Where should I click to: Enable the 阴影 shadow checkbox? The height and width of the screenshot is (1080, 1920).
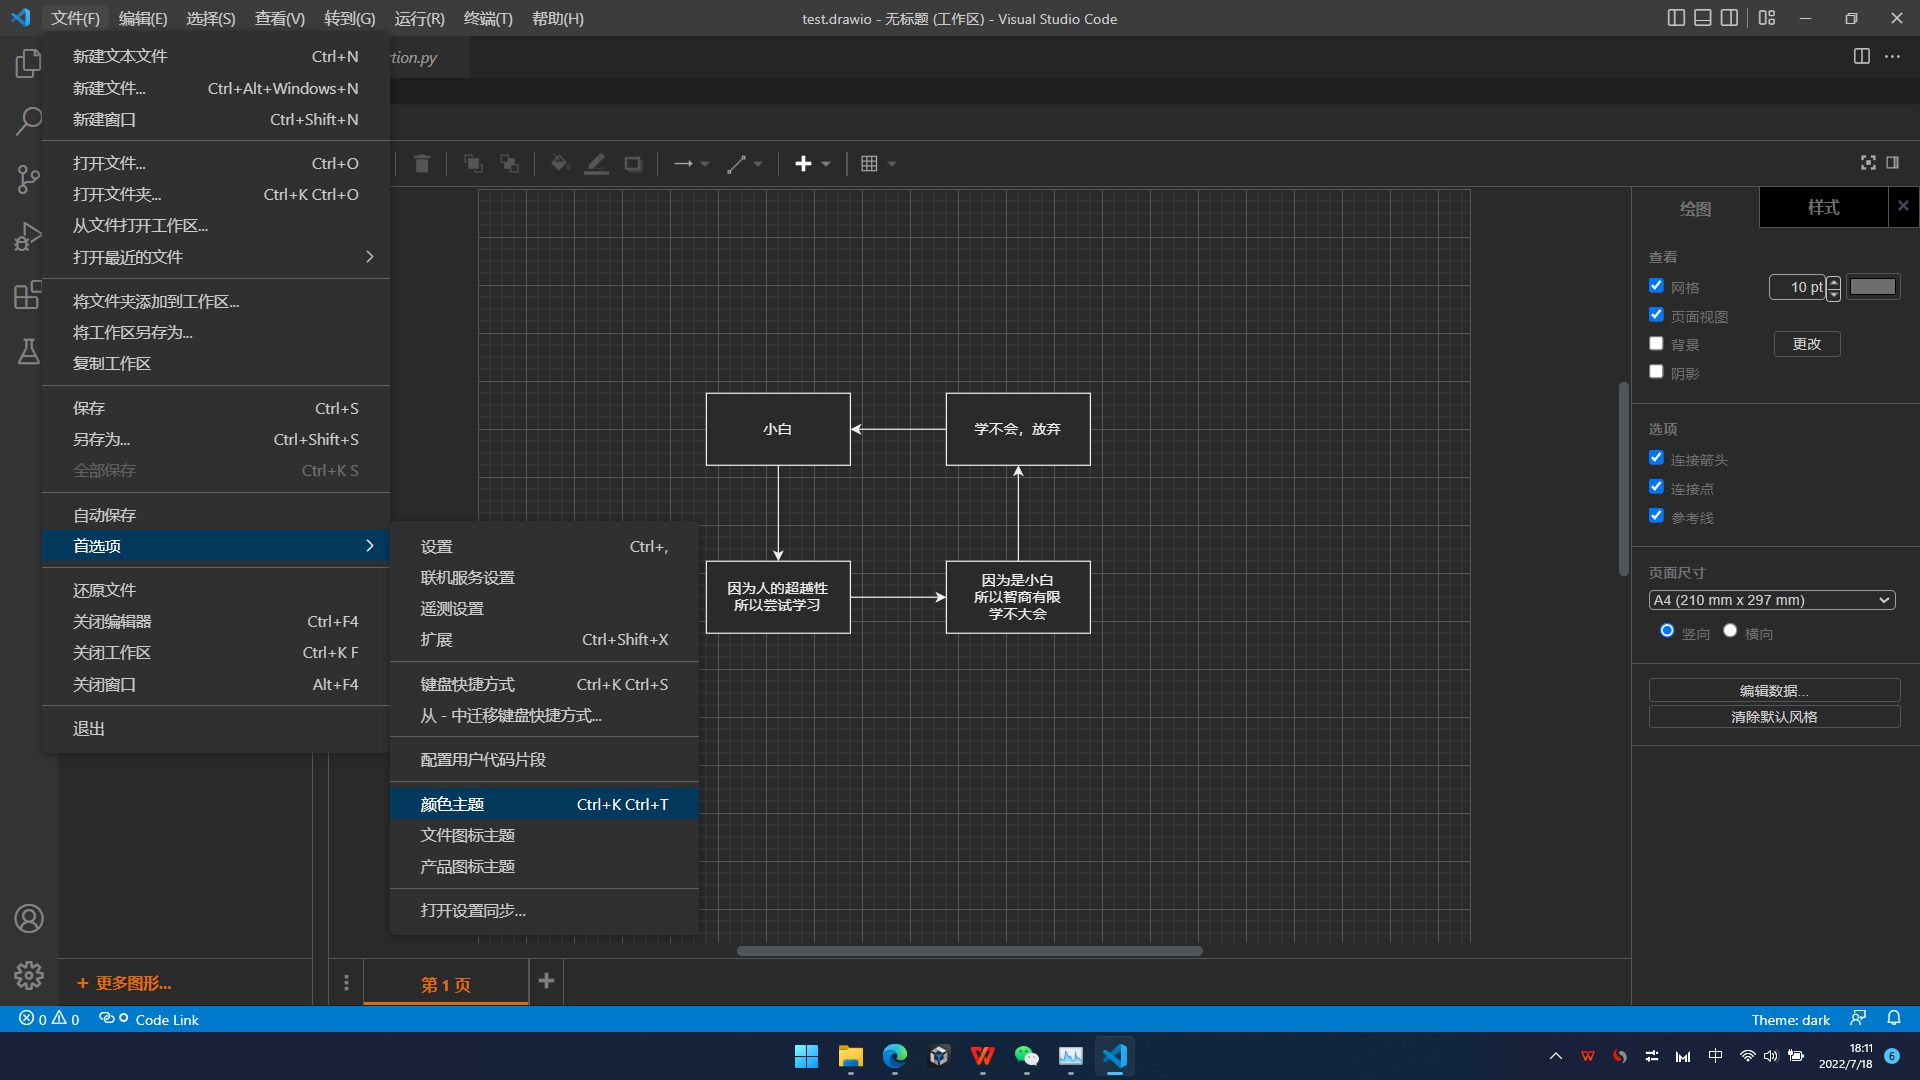click(x=1657, y=372)
